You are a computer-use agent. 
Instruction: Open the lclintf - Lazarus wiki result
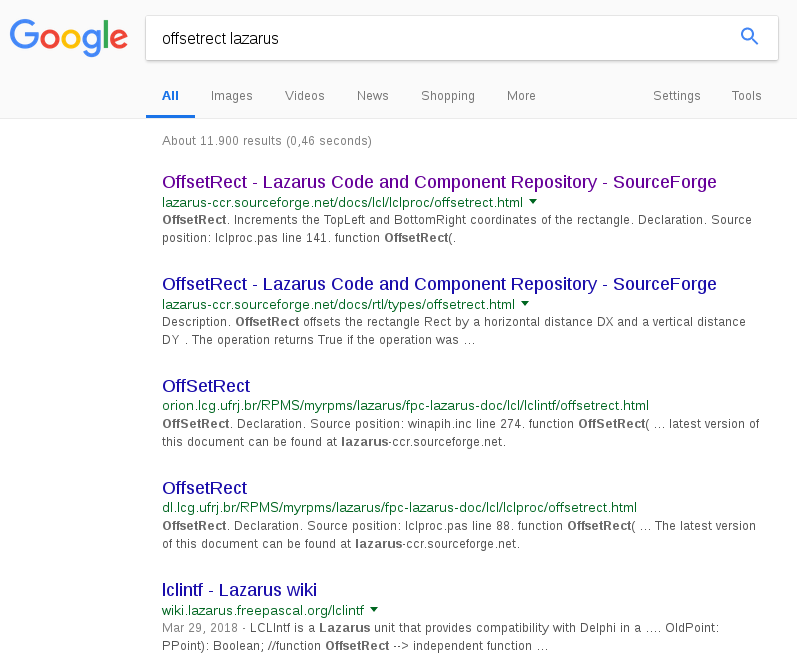tap(239, 590)
